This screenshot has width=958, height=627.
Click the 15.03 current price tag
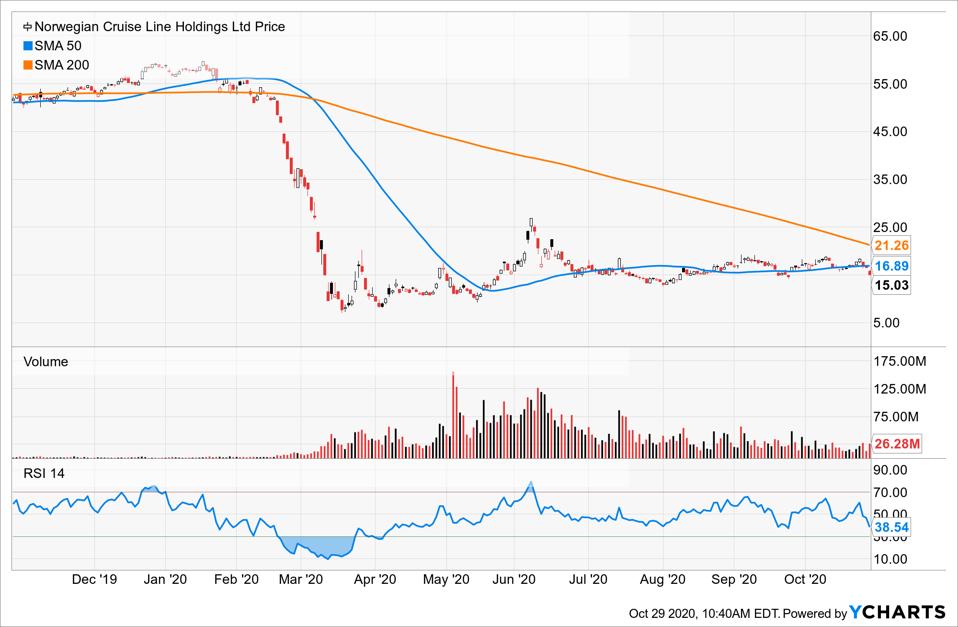(891, 285)
